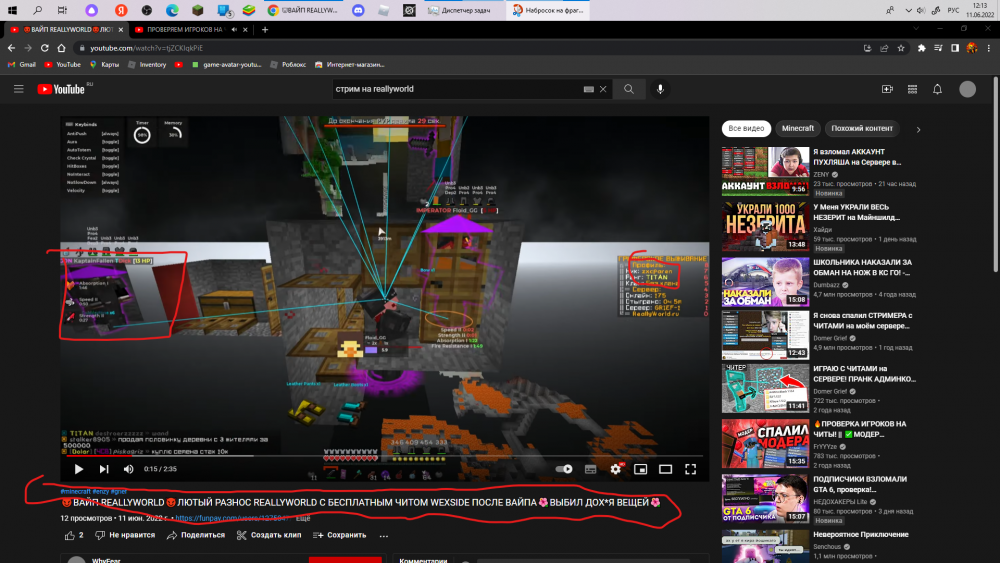Open the Gmail bookmark

click(22, 64)
